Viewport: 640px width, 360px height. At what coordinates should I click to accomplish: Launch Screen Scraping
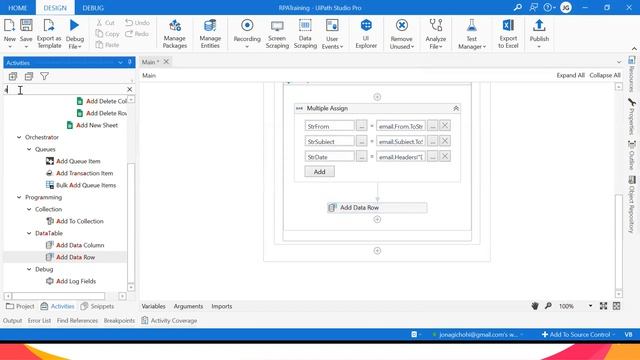click(x=277, y=34)
